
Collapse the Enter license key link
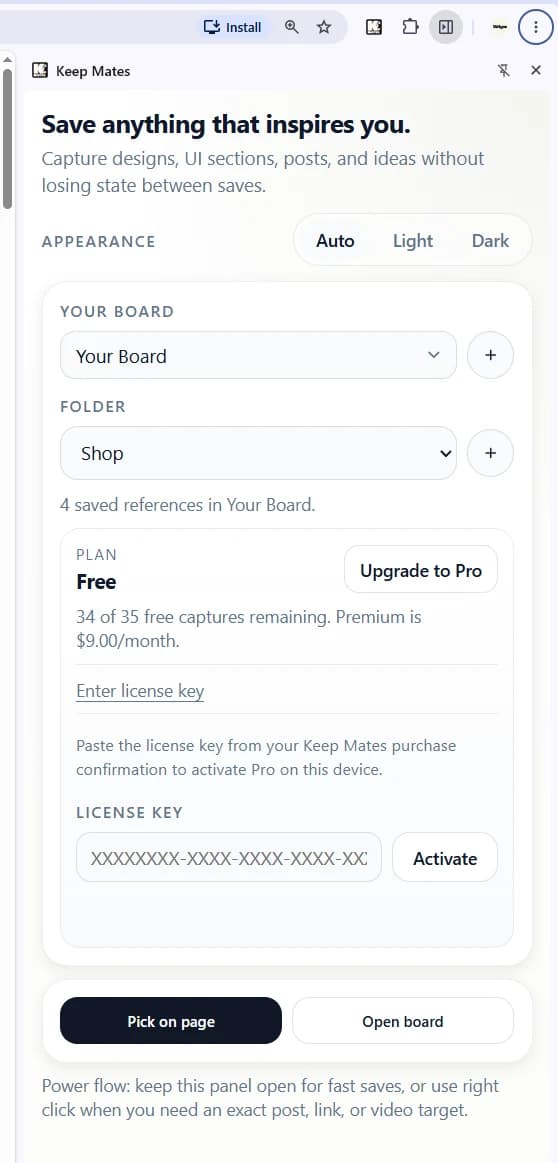click(x=140, y=691)
